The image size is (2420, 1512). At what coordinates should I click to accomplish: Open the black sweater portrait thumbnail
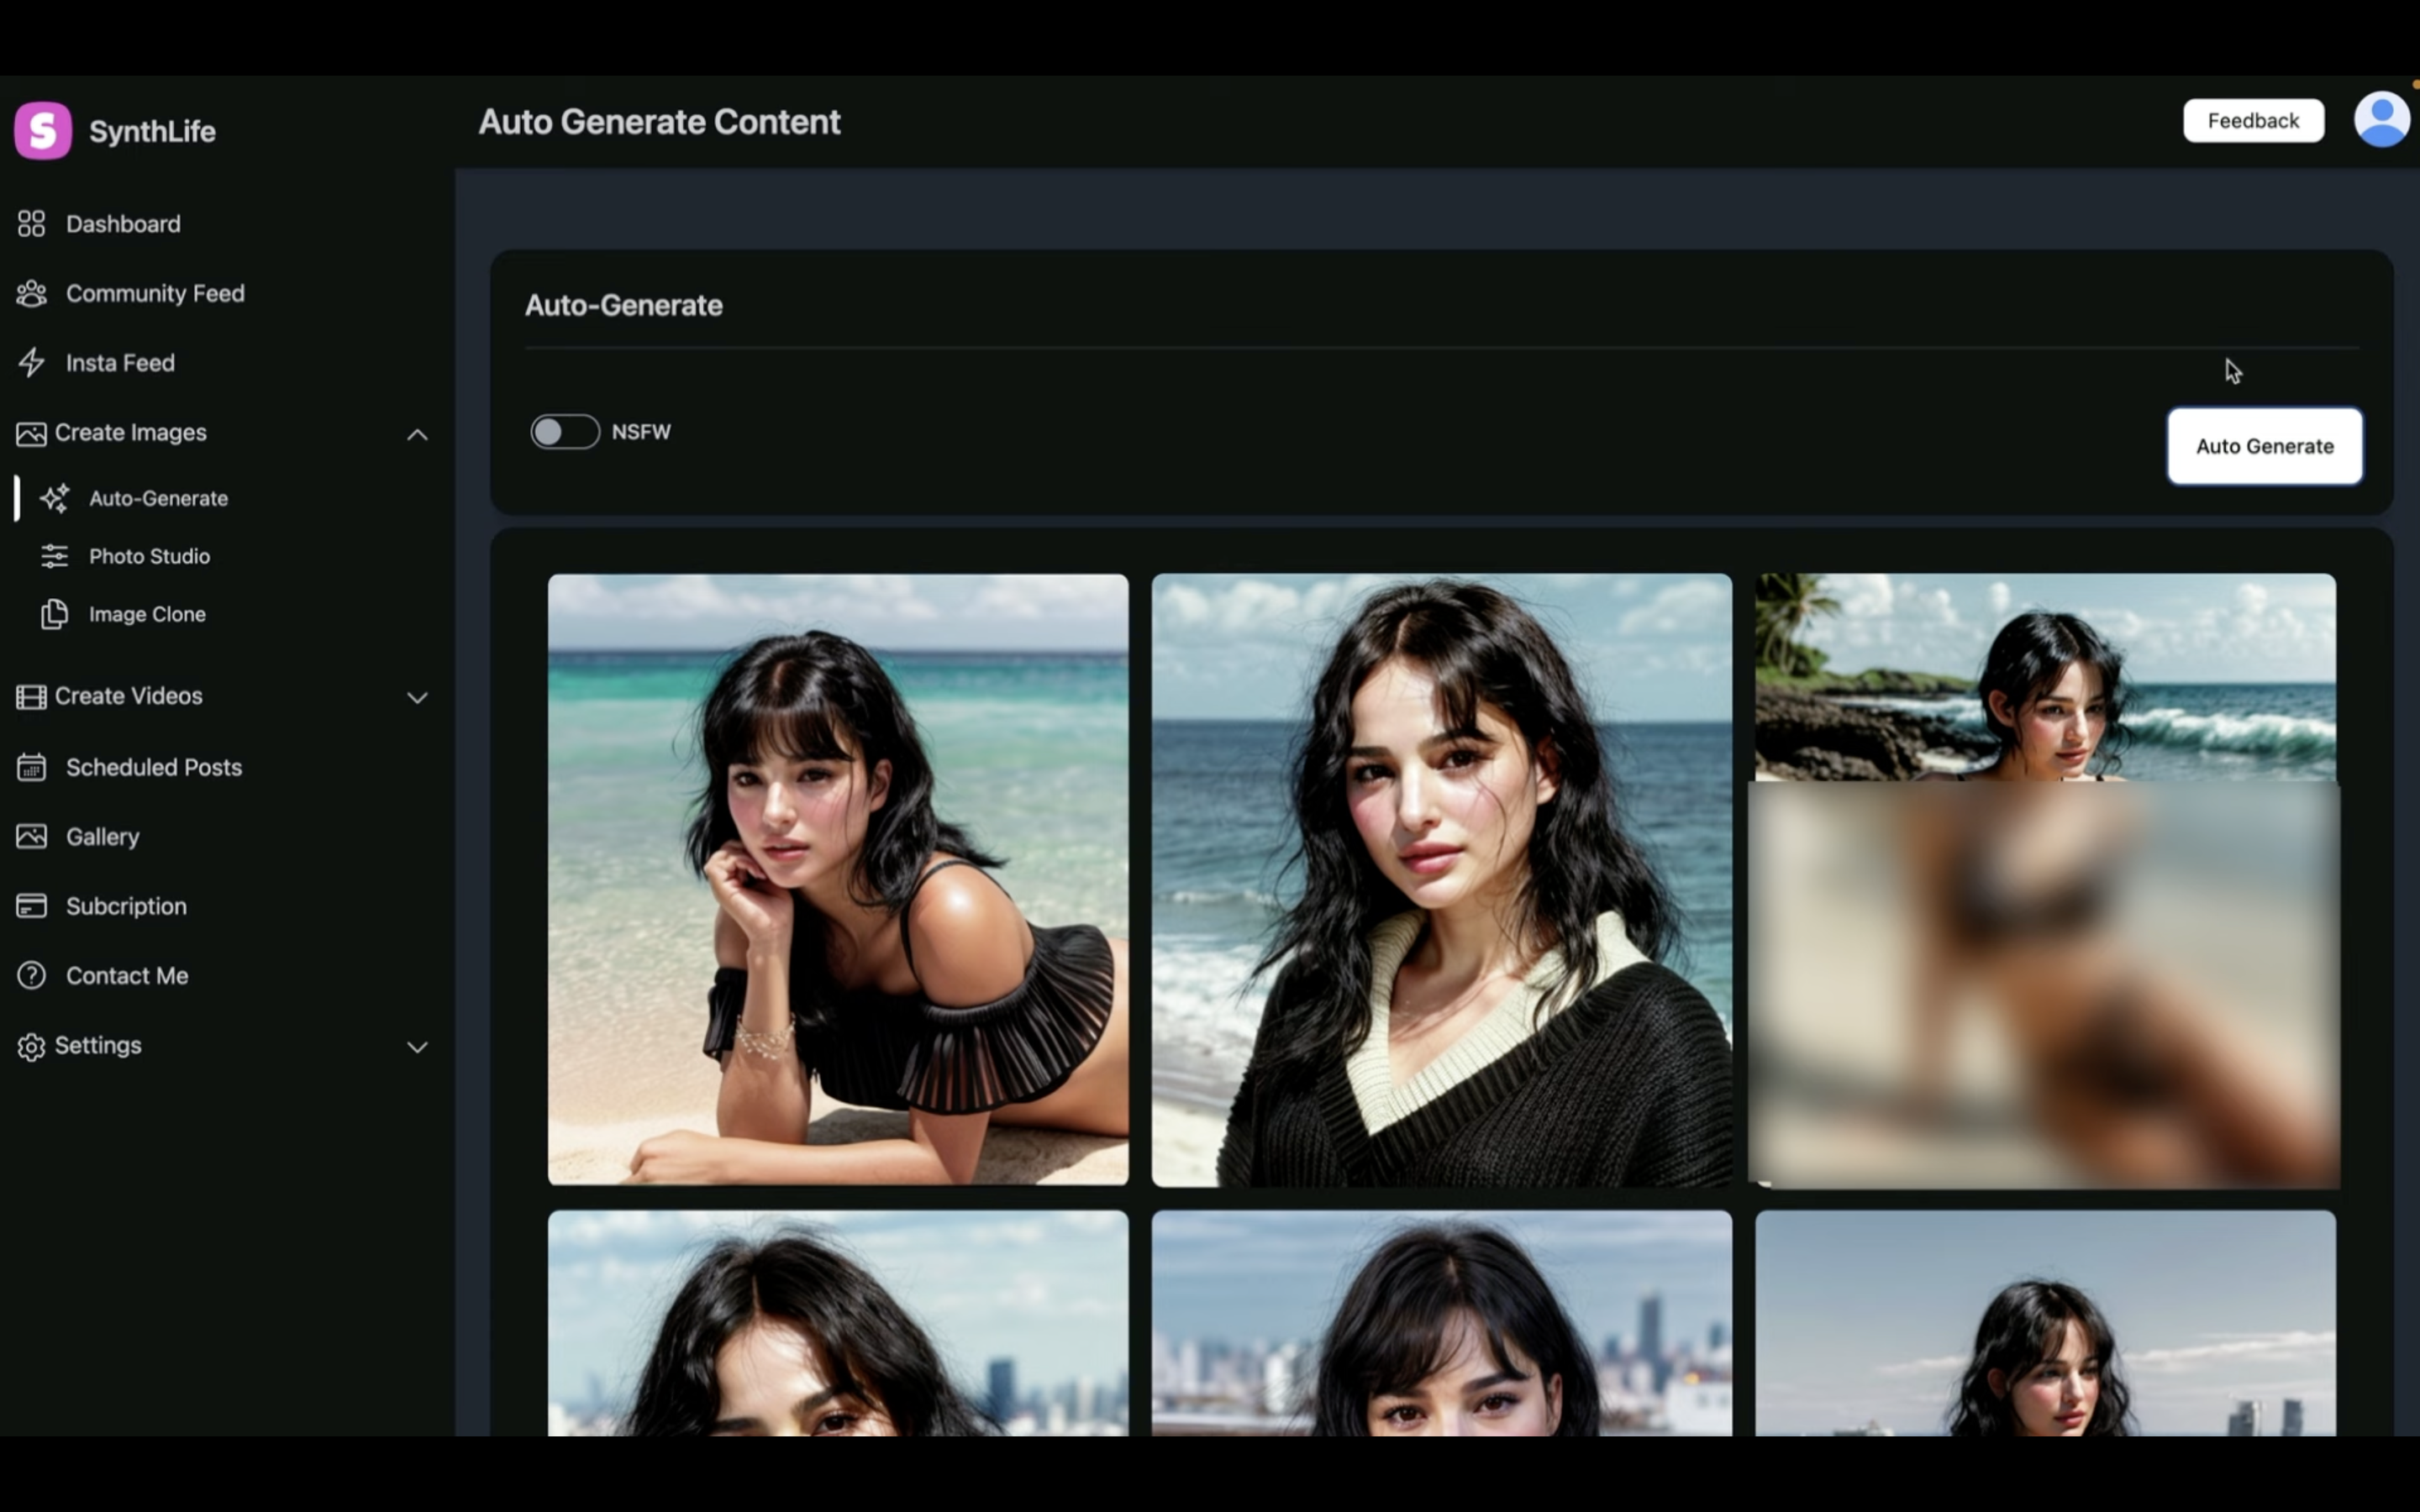click(1441, 879)
